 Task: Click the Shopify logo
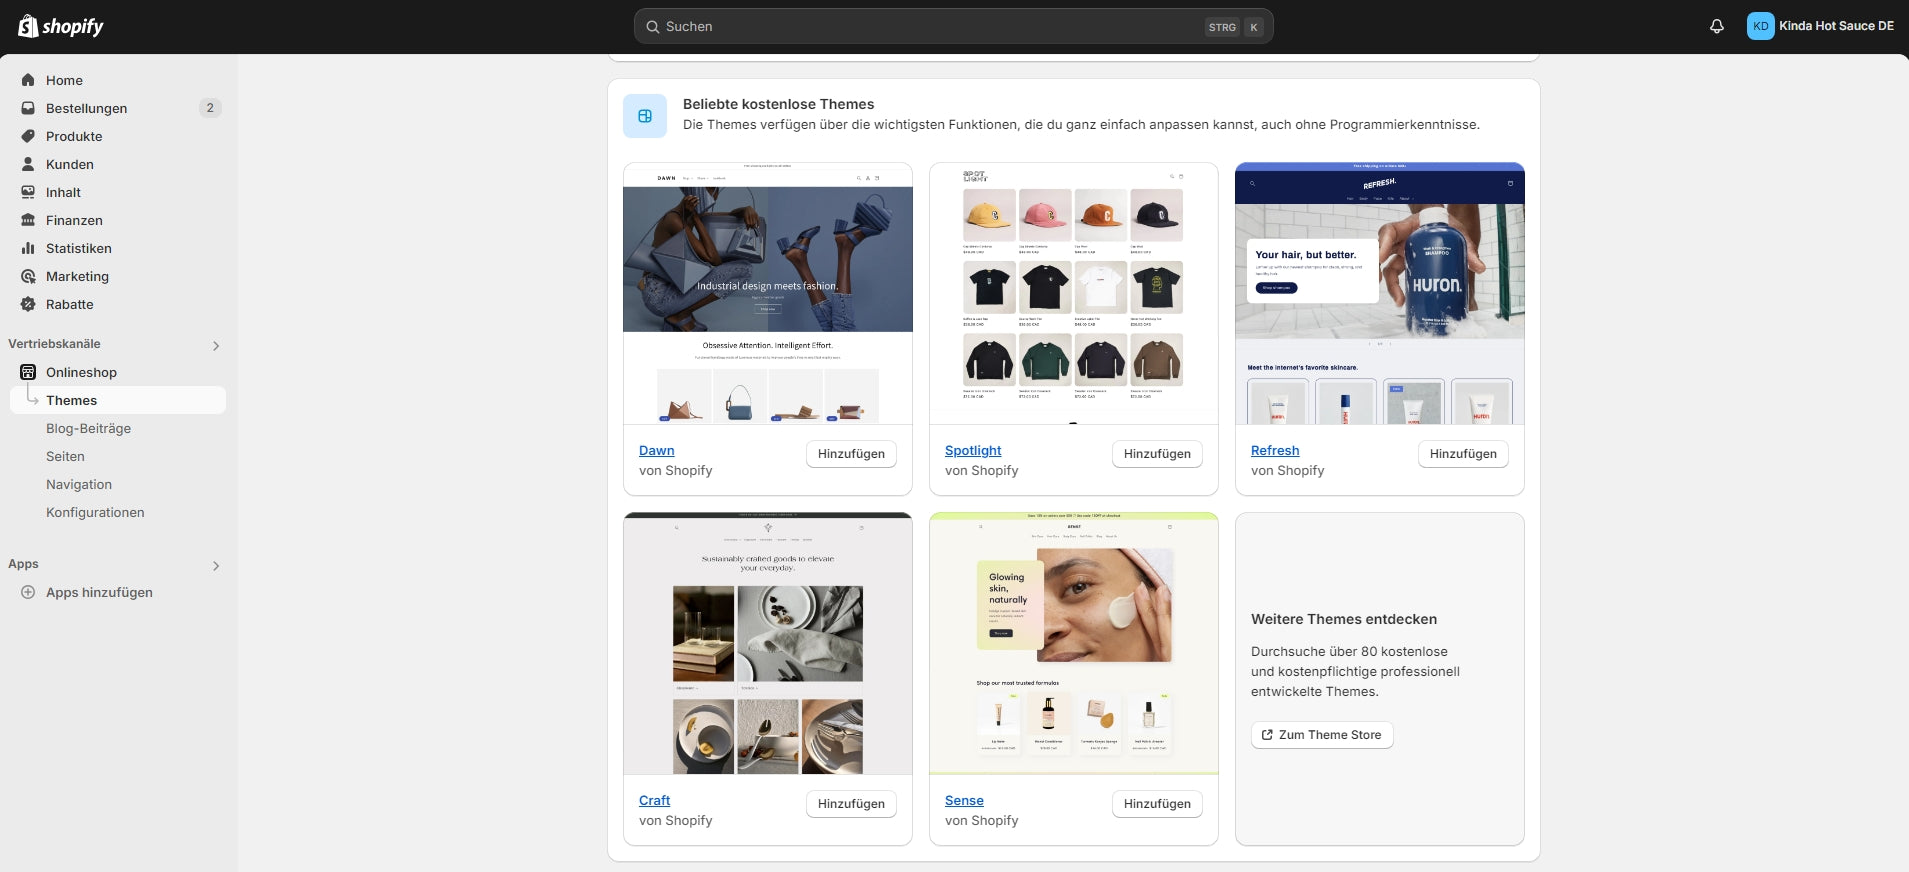click(x=61, y=26)
